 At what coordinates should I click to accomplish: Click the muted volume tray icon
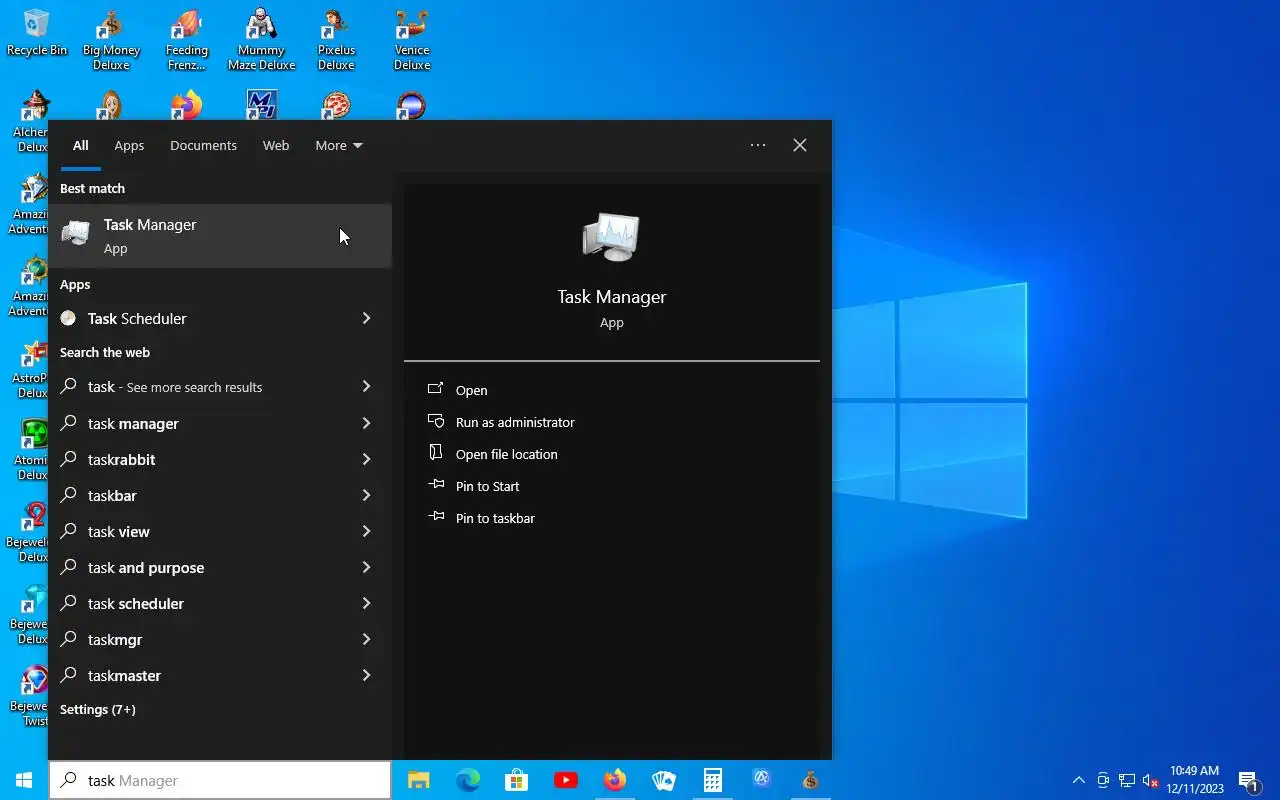(x=1150, y=780)
